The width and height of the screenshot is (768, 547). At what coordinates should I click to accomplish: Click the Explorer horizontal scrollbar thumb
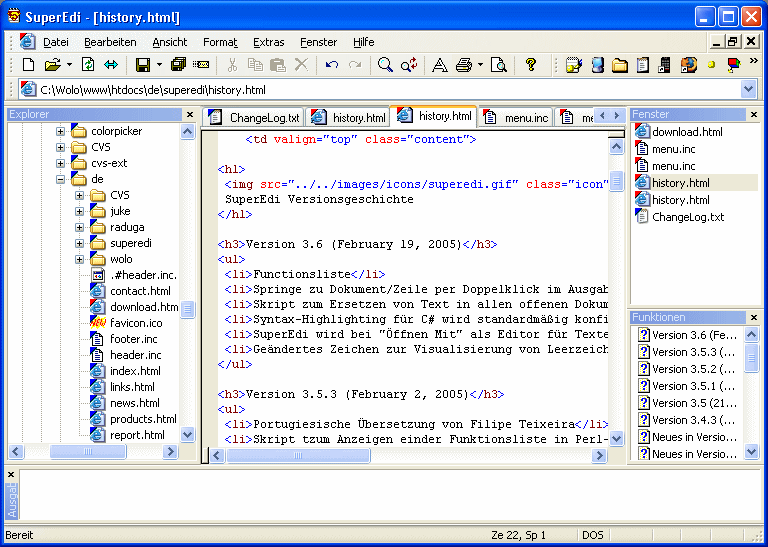(x=88, y=451)
